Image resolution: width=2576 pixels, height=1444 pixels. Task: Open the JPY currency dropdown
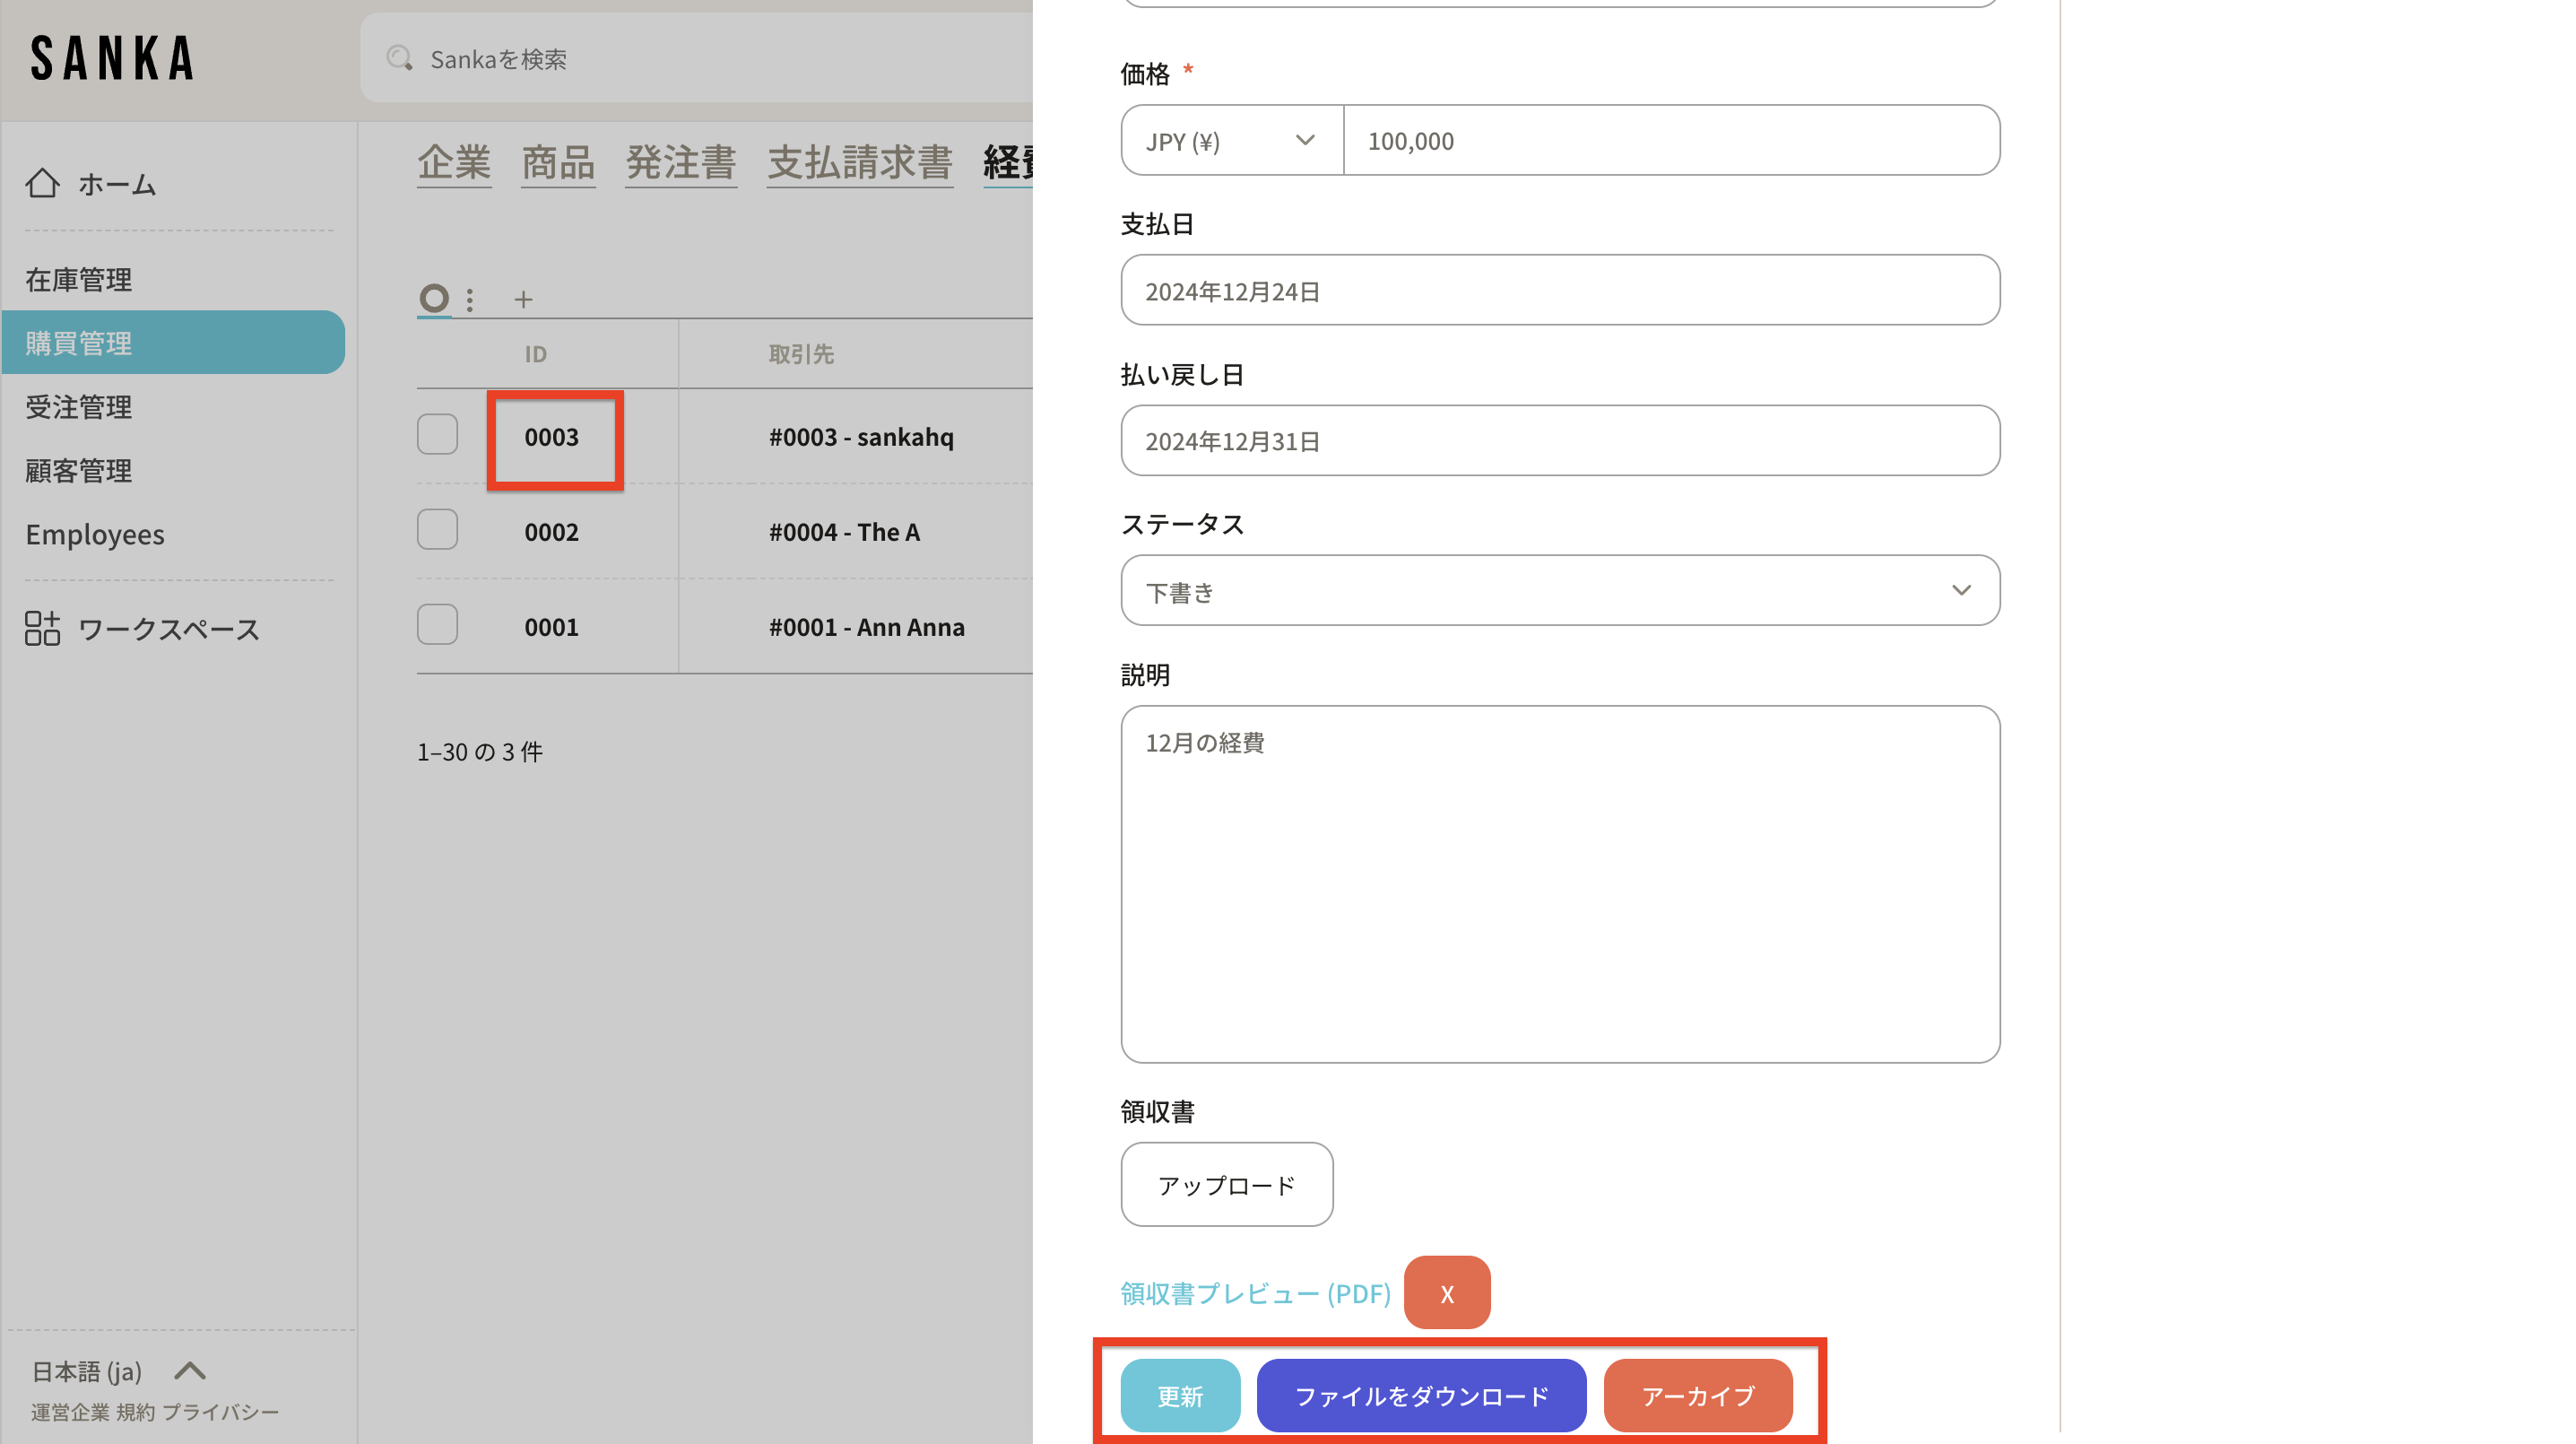pos(1231,141)
